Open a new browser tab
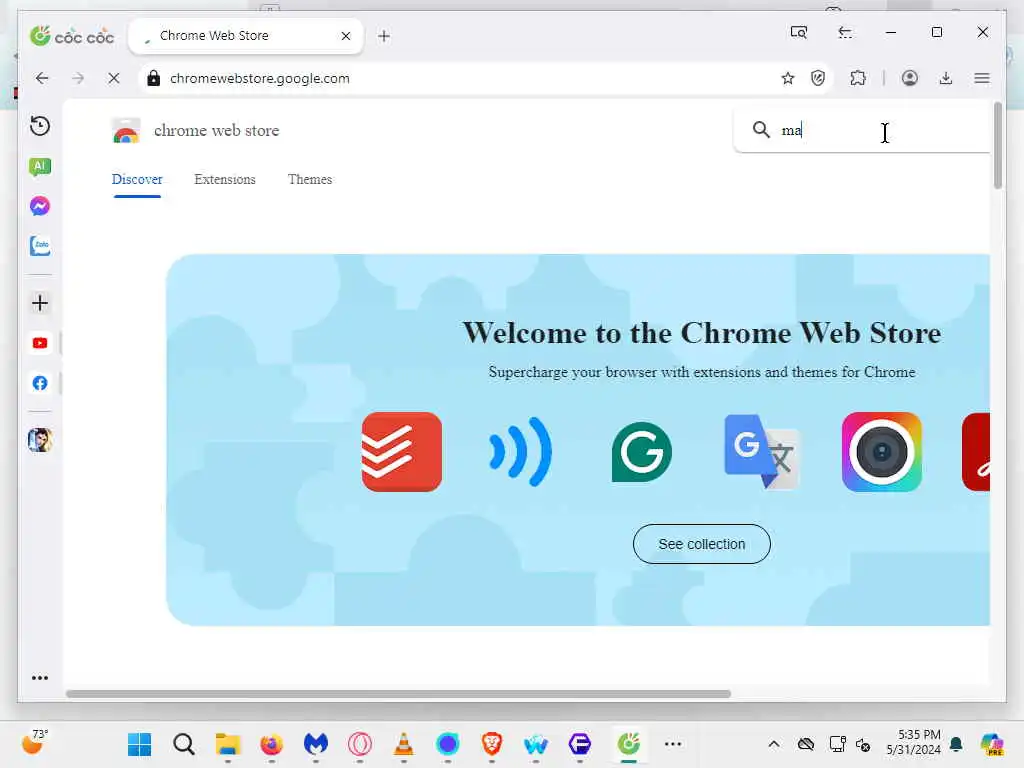This screenshot has height=768, width=1024. (x=384, y=36)
